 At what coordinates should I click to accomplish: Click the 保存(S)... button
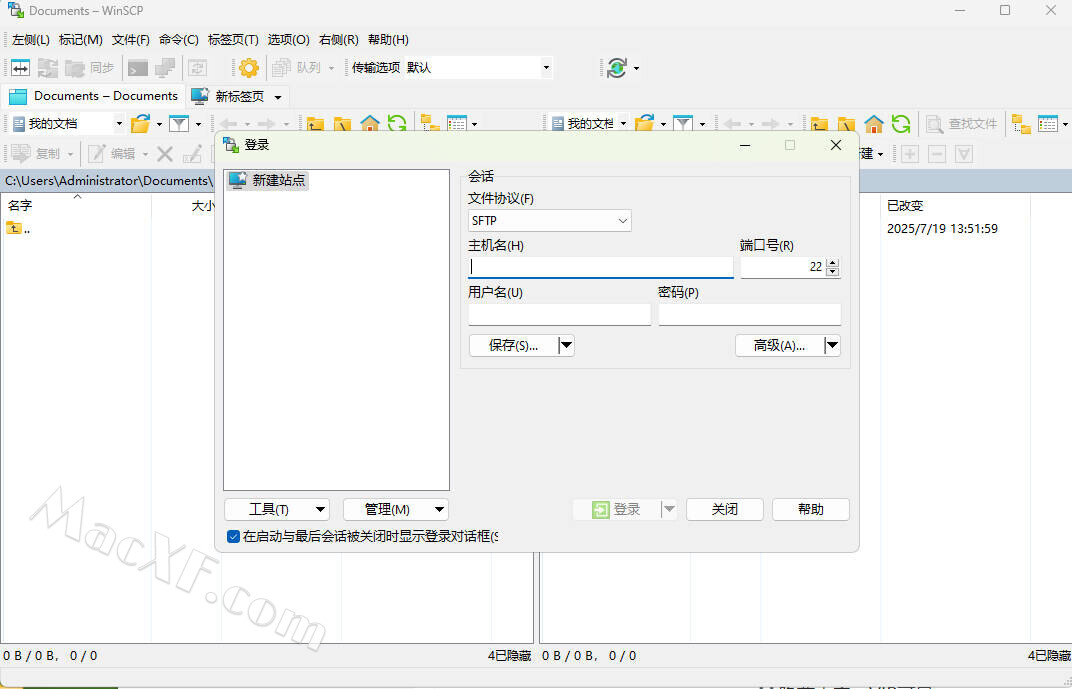pyautogui.click(x=513, y=346)
